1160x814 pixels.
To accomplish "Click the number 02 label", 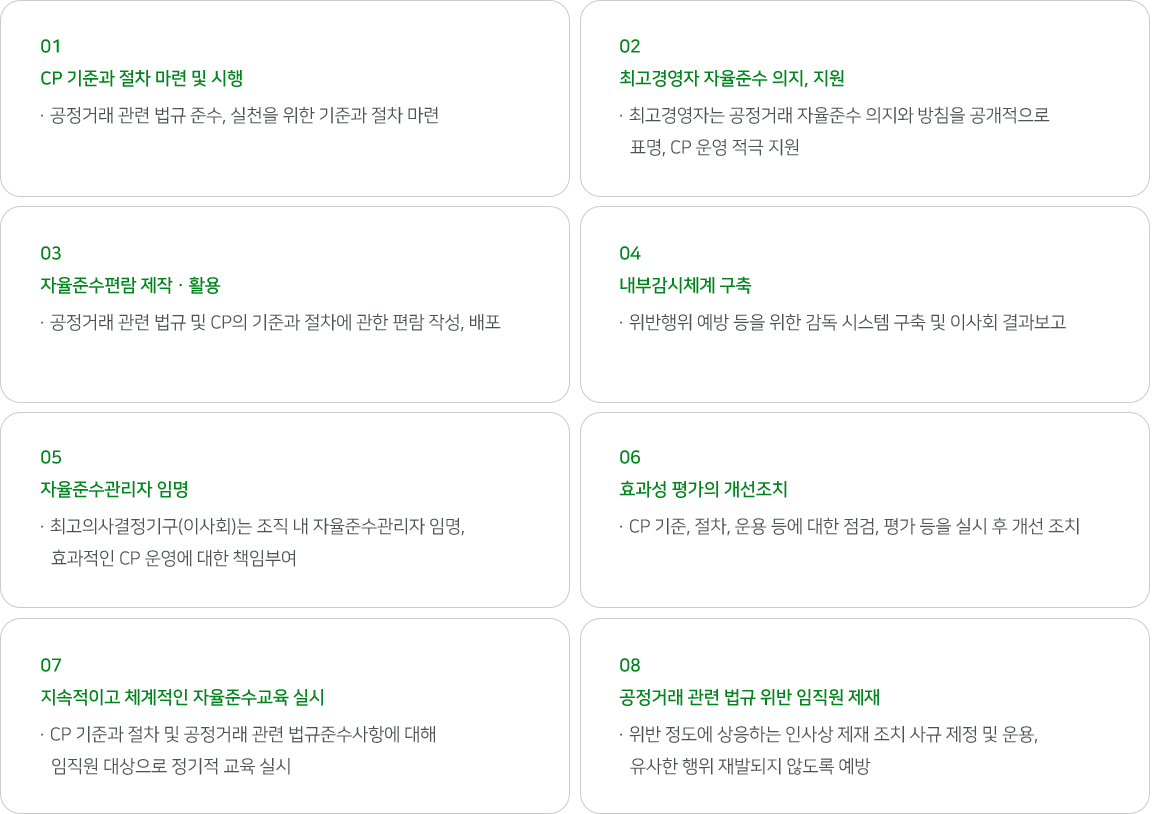I will [630, 47].
